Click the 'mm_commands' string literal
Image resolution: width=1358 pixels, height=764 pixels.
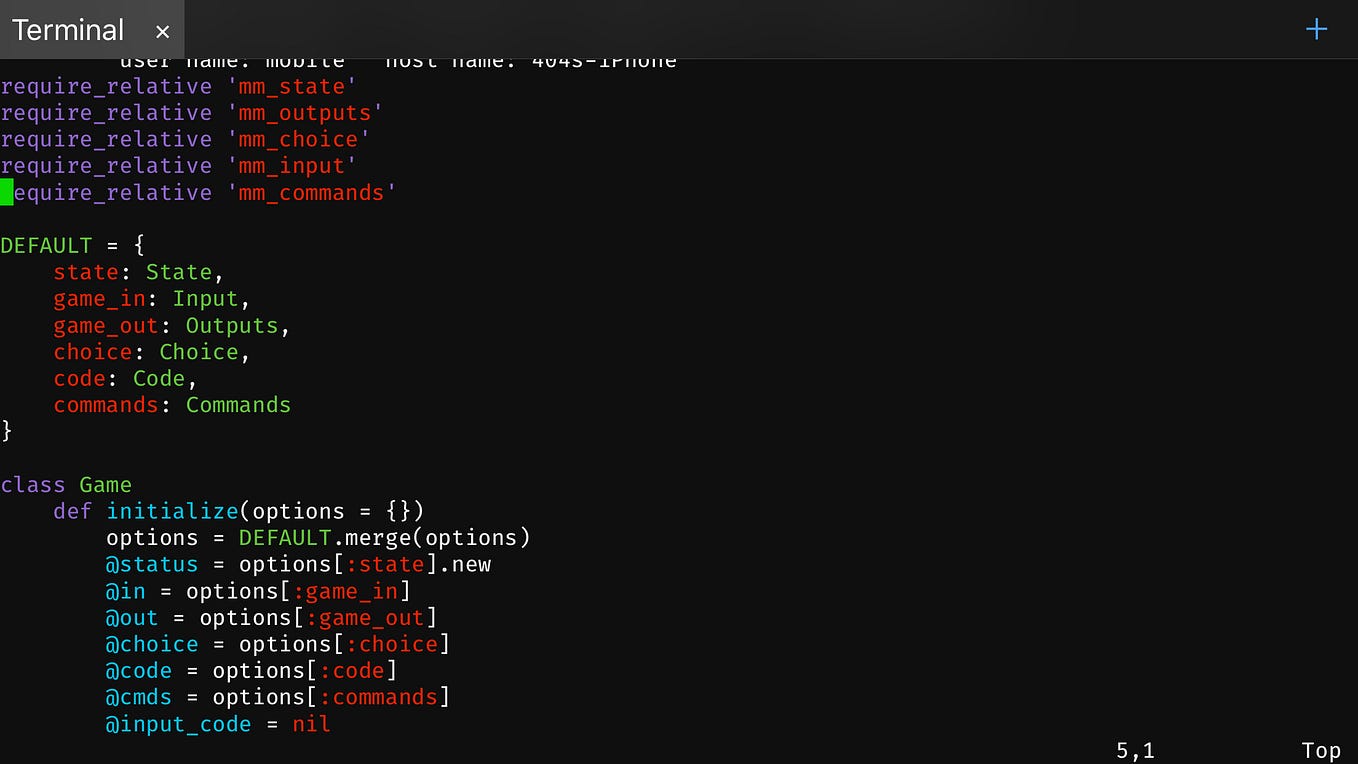click(313, 192)
